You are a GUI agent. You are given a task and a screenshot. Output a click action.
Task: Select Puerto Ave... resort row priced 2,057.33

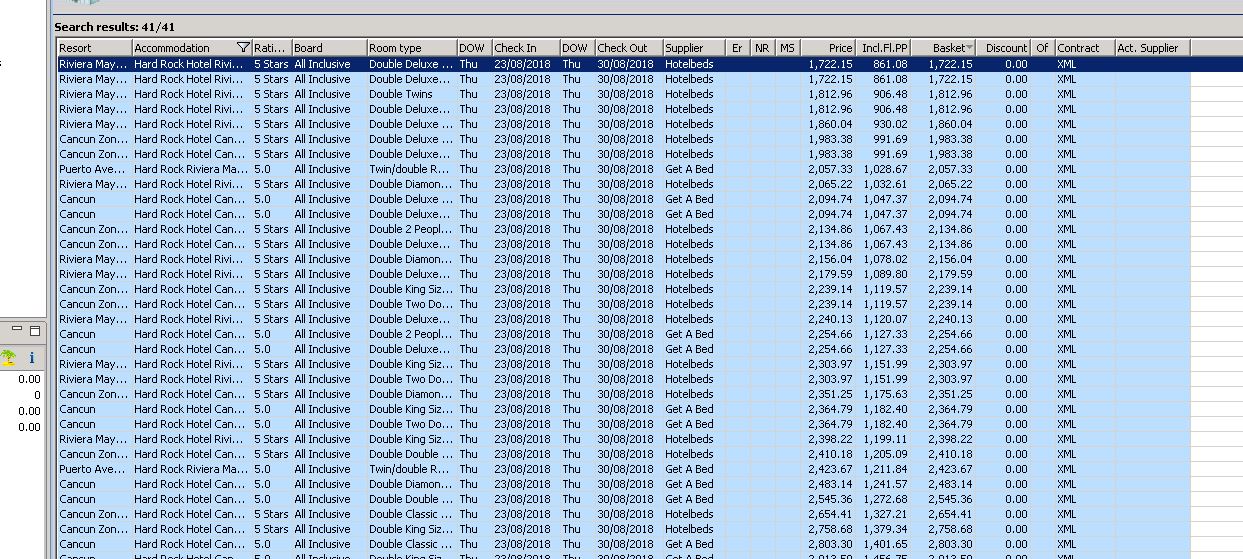623,169
